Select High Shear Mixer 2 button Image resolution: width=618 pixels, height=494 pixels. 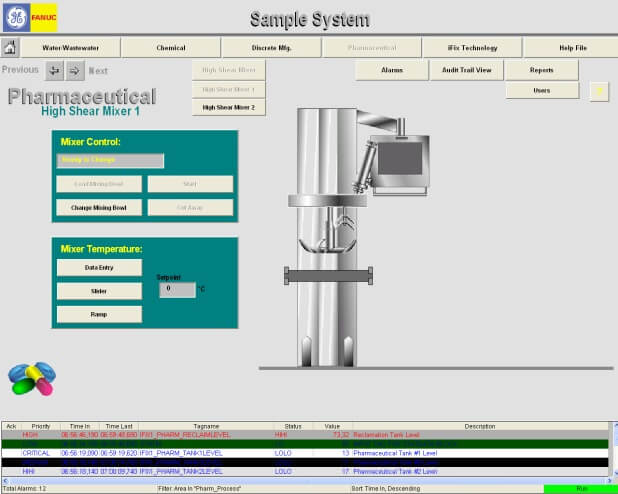(x=229, y=107)
